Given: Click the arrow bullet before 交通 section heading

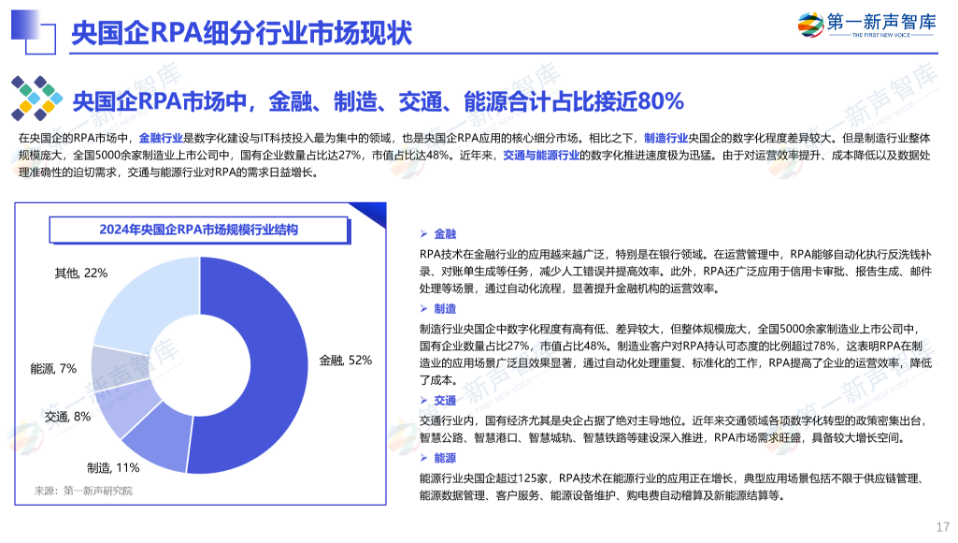Looking at the screenshot, I should tap(423, 400).
